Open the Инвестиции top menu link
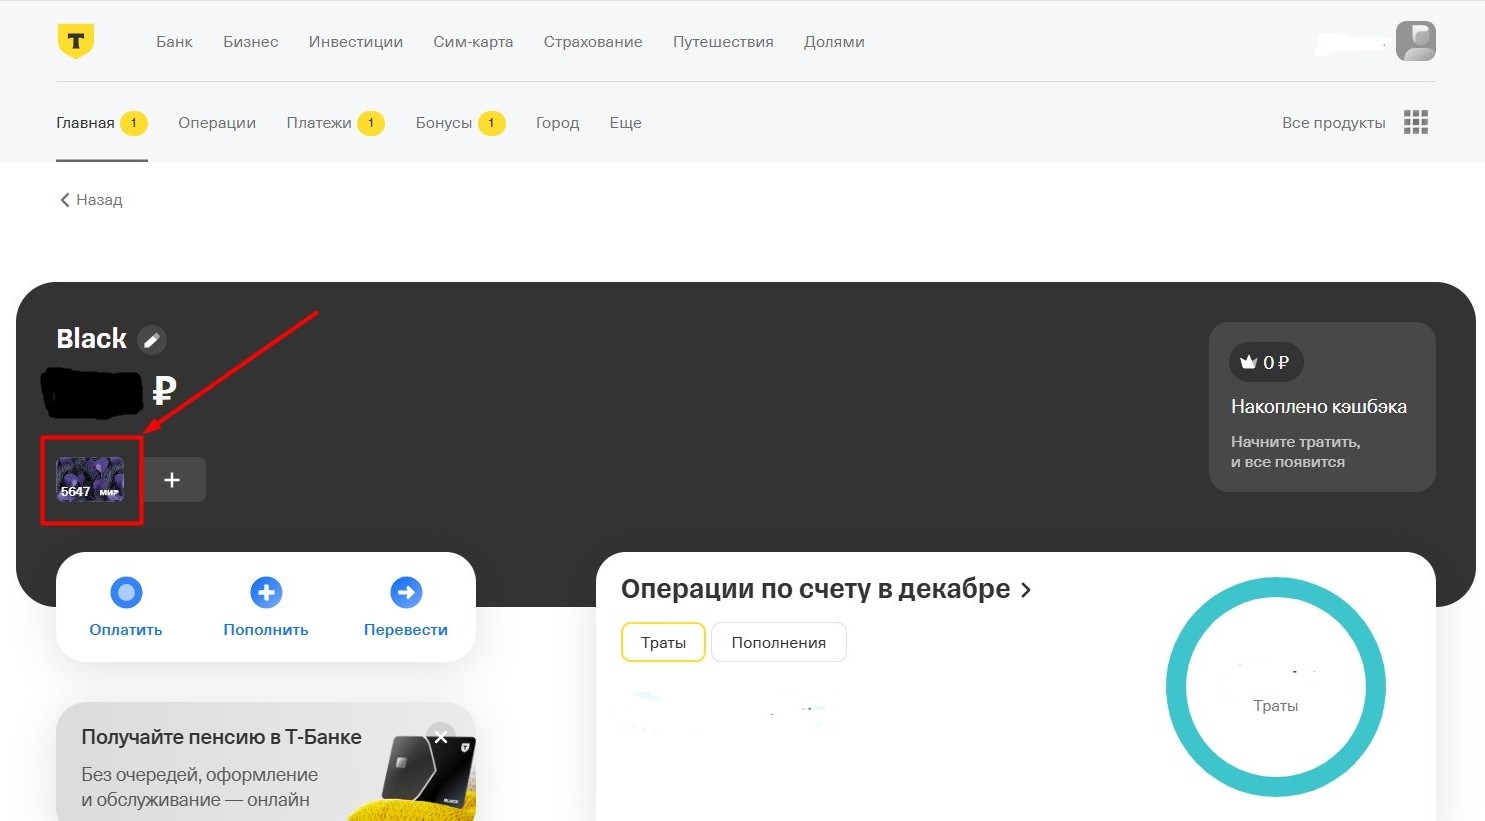 [356, 42]
